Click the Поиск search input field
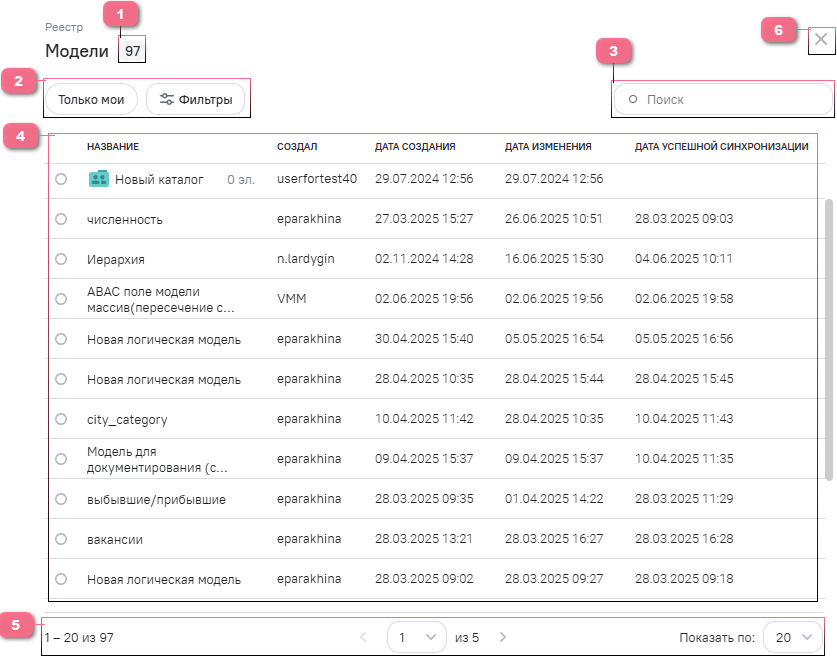 click(733, 100)
